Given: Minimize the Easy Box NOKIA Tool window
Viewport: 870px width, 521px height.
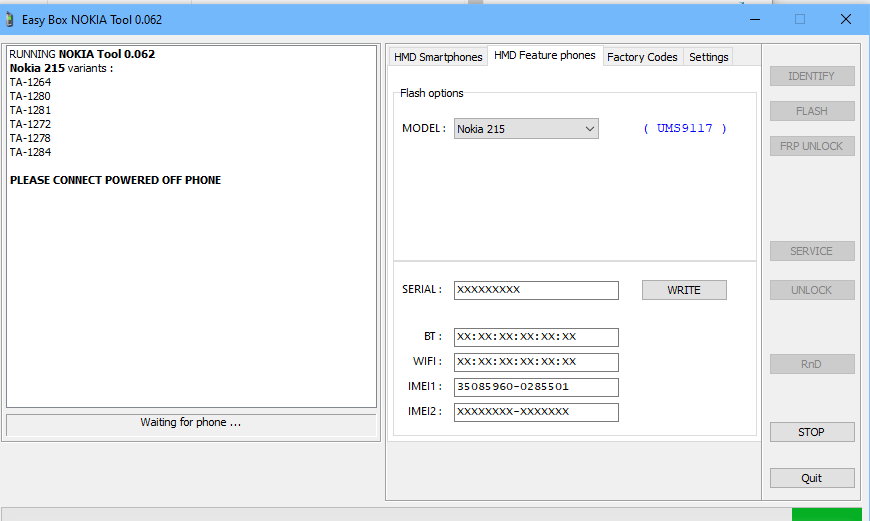Looking at the screenshot, I should (x=755, y=19).
